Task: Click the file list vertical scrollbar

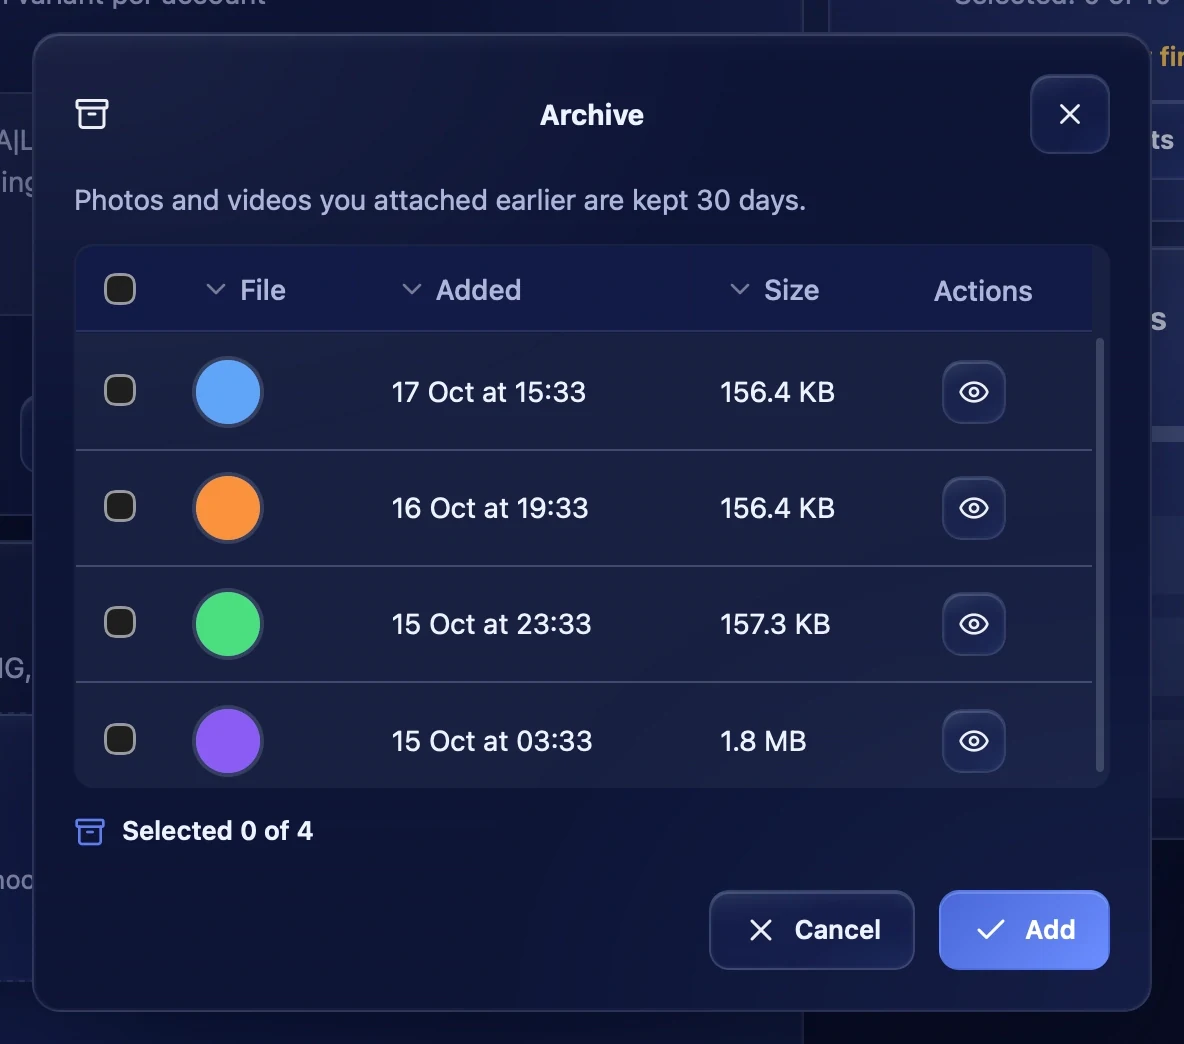Action: pos(1099,556)
